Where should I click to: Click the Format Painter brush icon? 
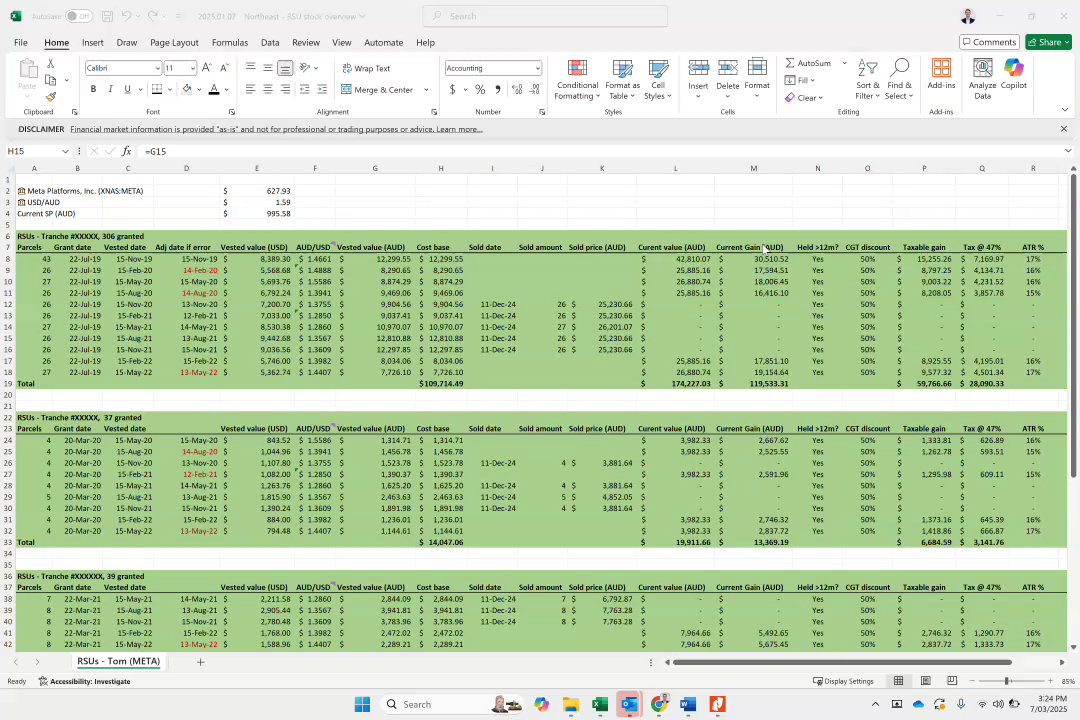[x=51, y=96]
